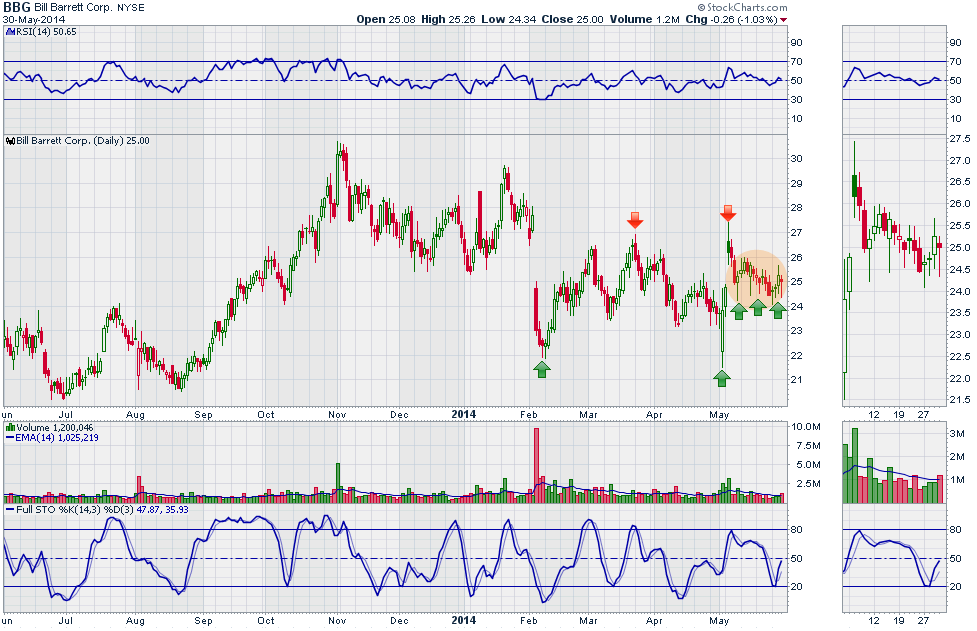
Task: Click the date 30-May-2014
Action: click(x=34, y=19)
